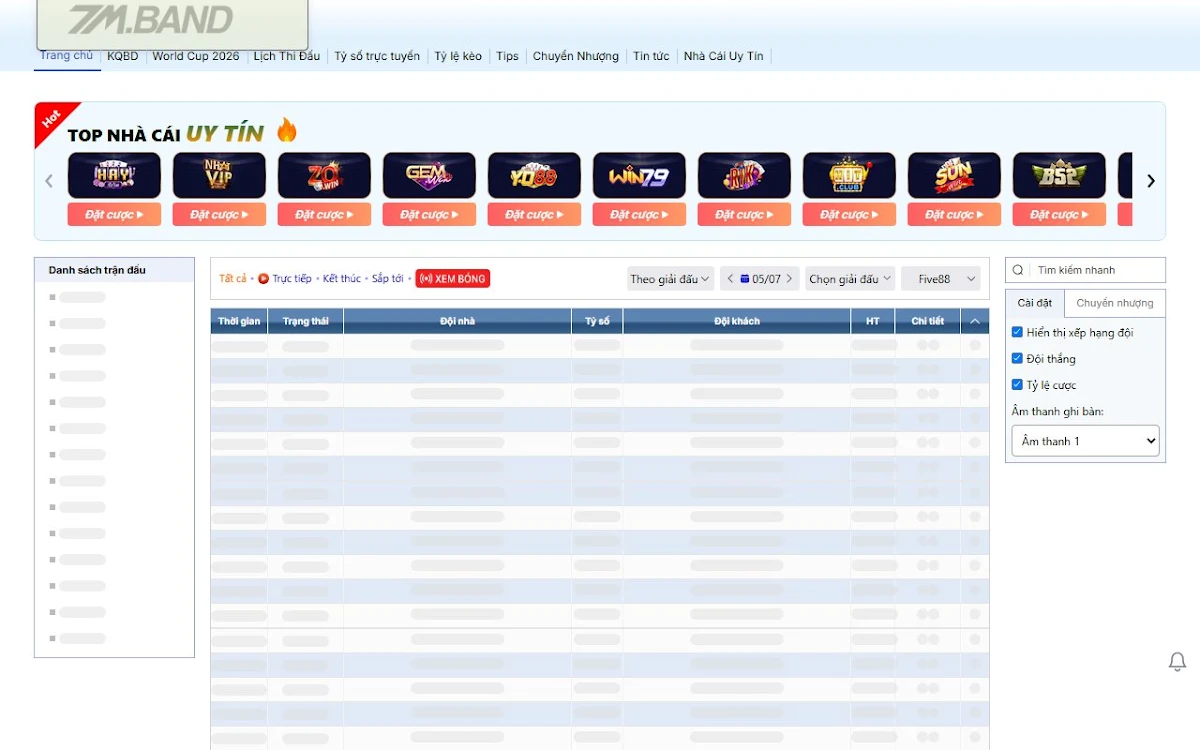Open the YO88 bookmaker logo
The width and height of the screenshot is (1200, 750).
534,176
